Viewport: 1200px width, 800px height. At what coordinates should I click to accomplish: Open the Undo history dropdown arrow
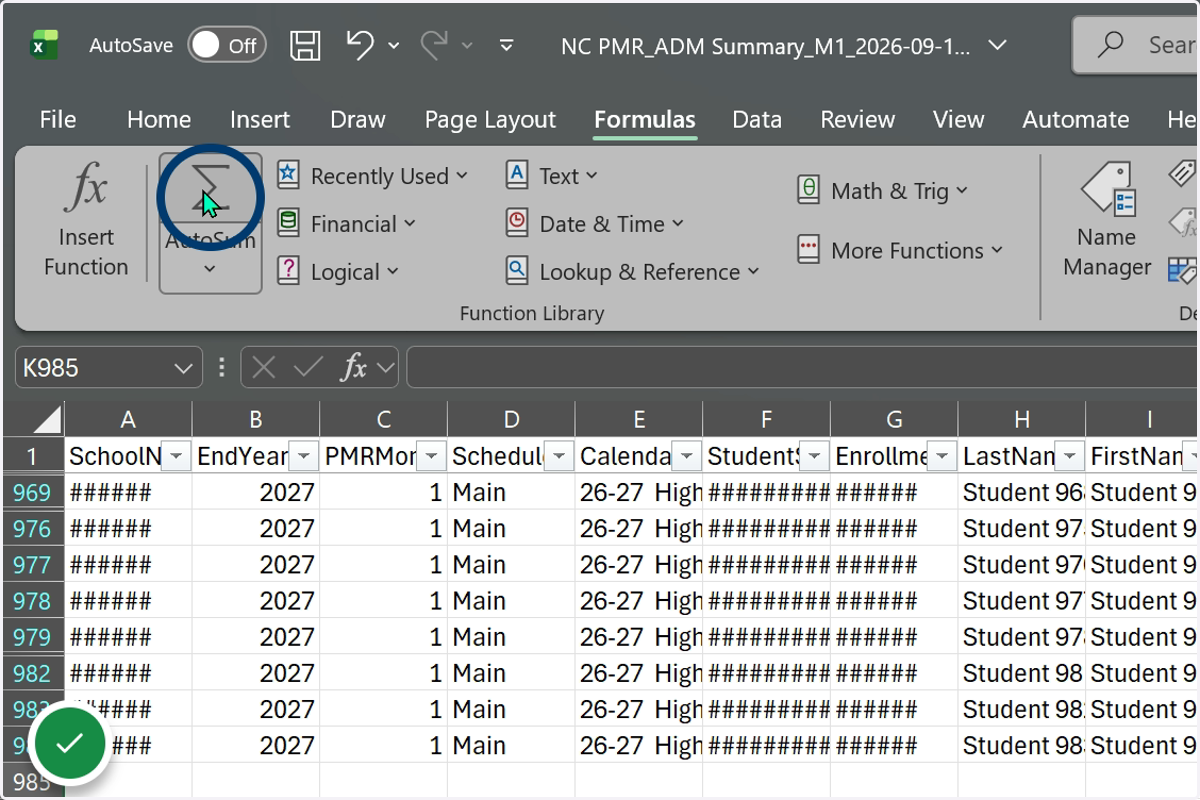393,46
